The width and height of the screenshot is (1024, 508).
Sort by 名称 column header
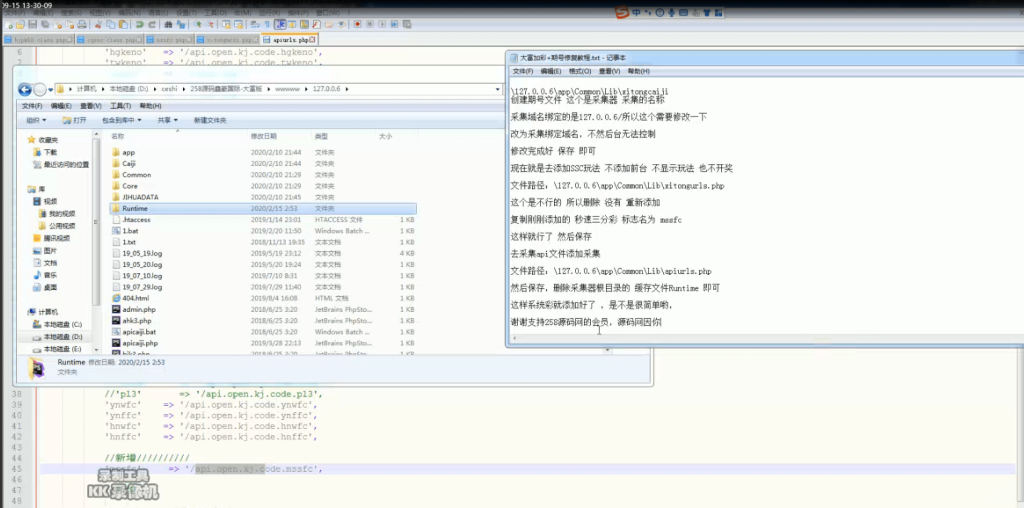coord(117,136)
